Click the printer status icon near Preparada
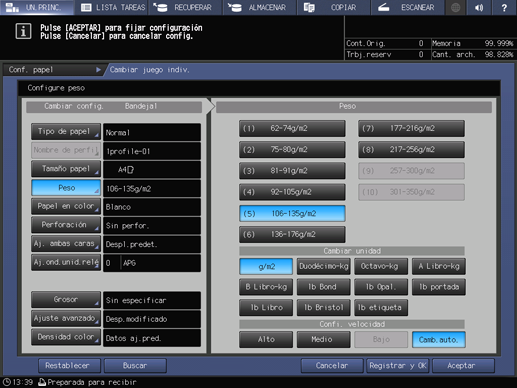 pyautogui.click(x=42, y=382)
